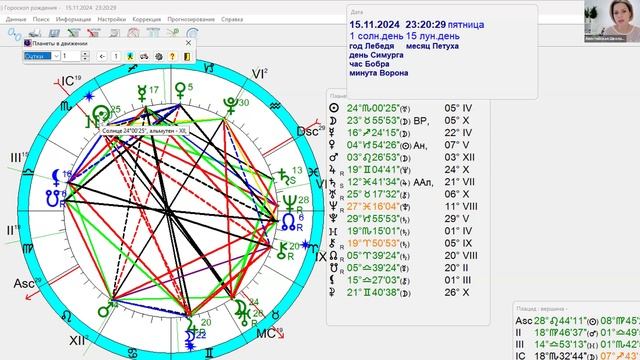The width and height of the screenshot is (640, 360).
Task: Click the Pluto glyph at 30 on chart
Action: tap(231, 106)
